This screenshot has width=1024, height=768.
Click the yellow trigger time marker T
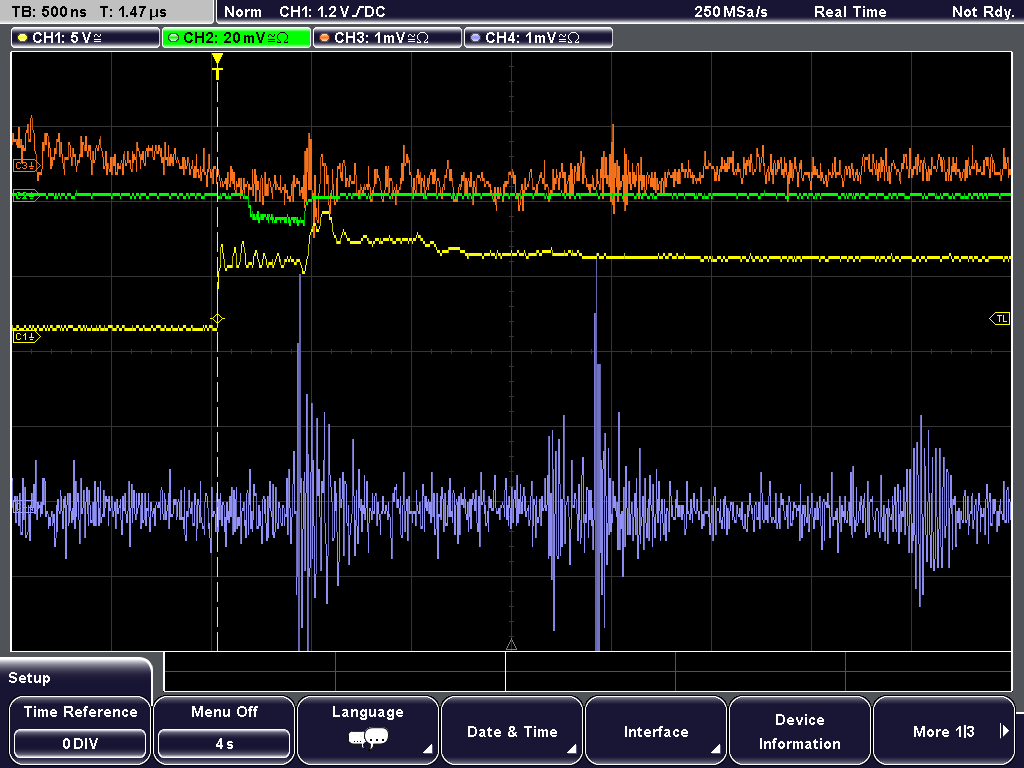(x=217, y=65)
